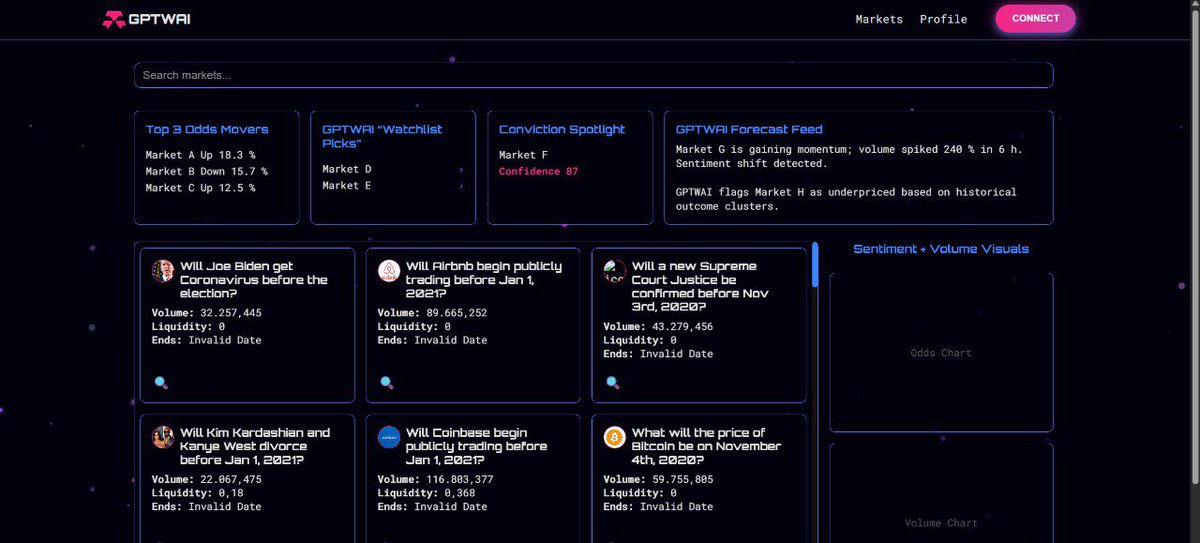Click 'Volume: 116.803,377' value
The image size is (1200, 543).
(436, 479)
